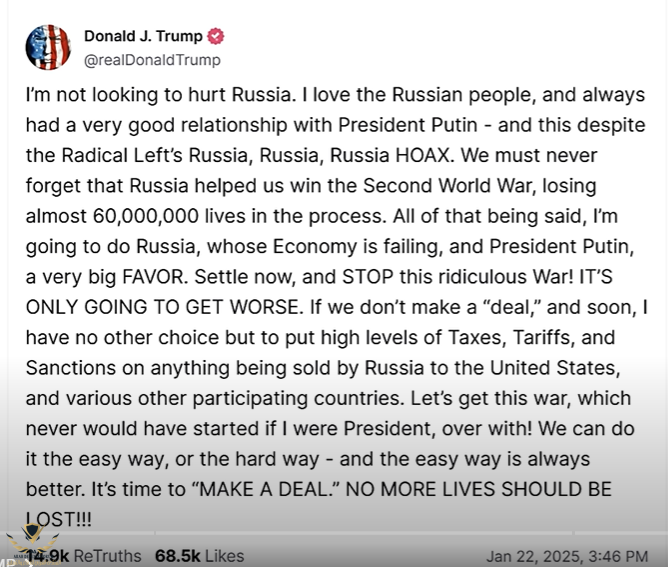
Task: Click the flag-themed profile avatar
Action: pyautogui.click(x=48, y=47)
